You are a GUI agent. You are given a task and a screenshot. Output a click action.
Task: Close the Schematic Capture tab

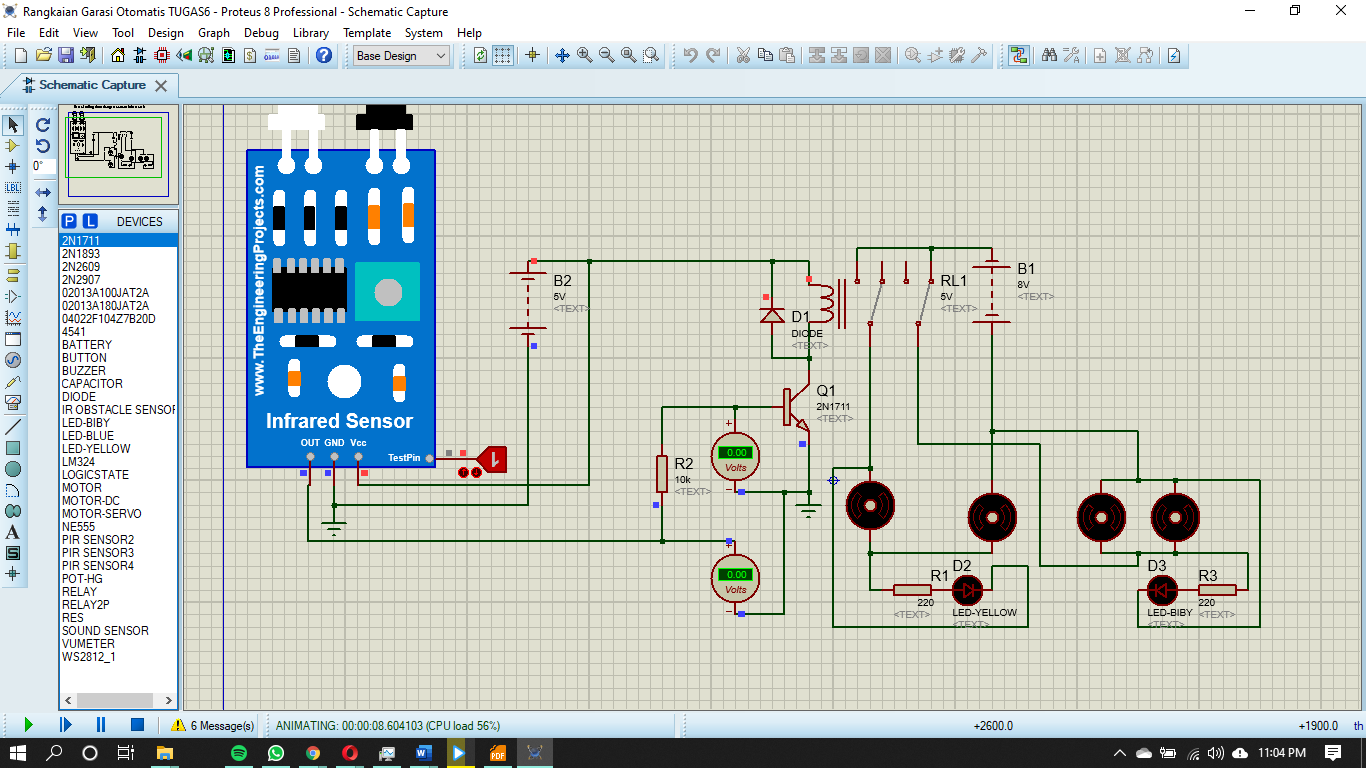click(161, 86)
